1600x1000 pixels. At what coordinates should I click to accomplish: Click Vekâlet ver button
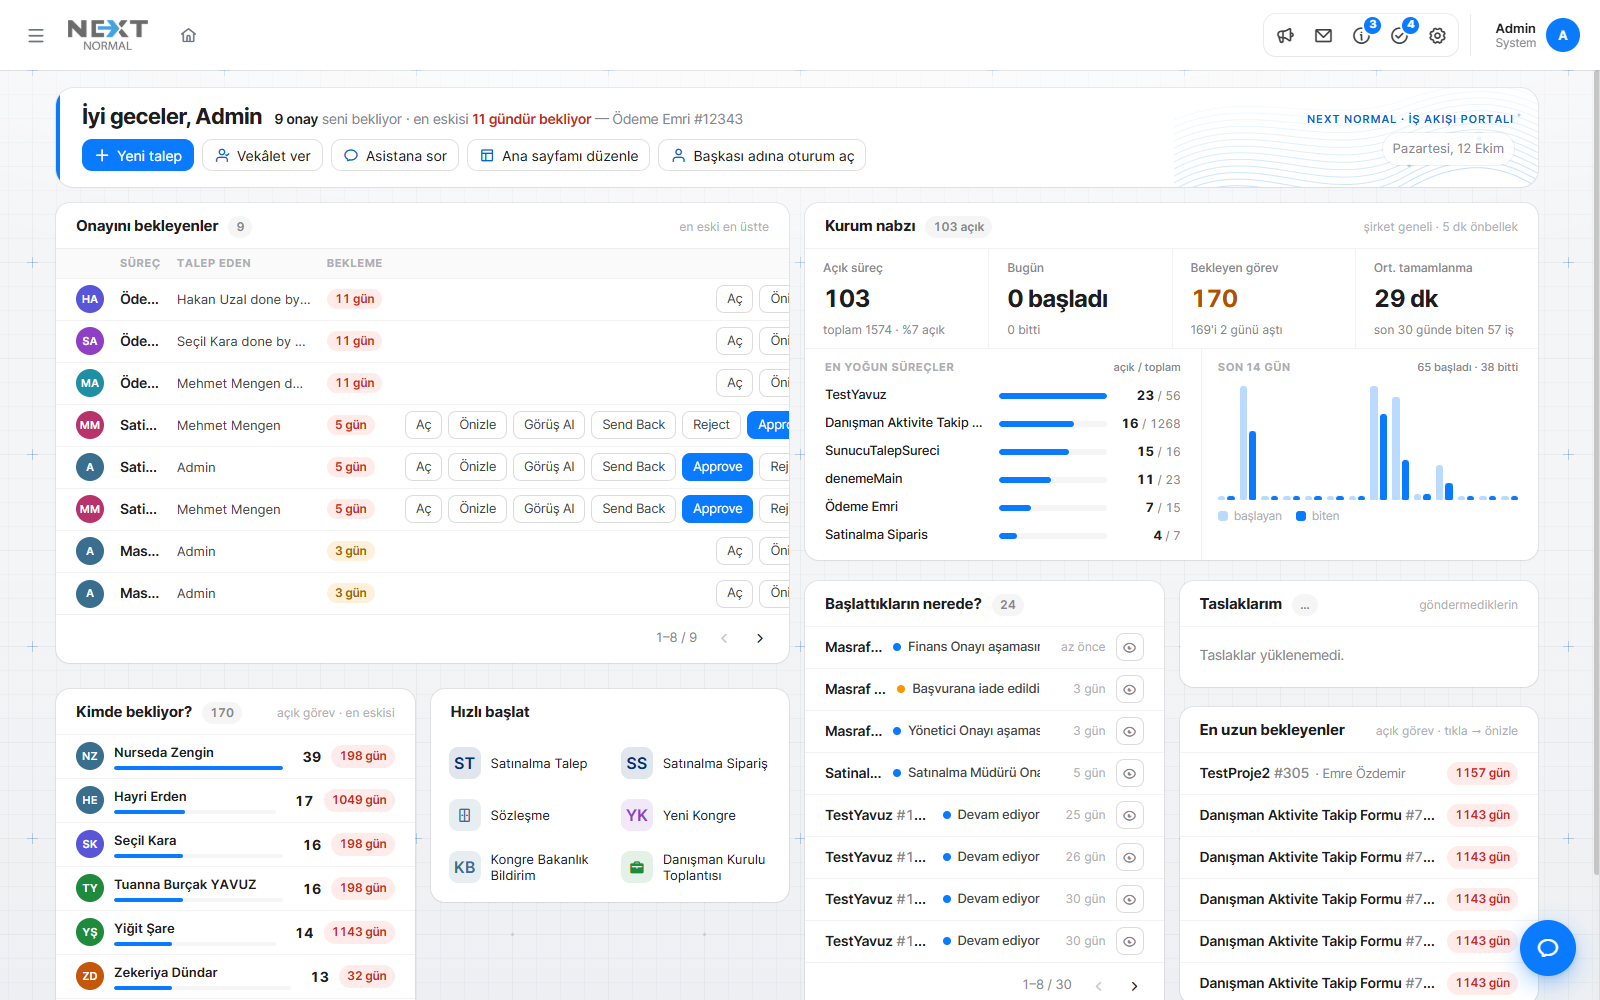[262, 155]
